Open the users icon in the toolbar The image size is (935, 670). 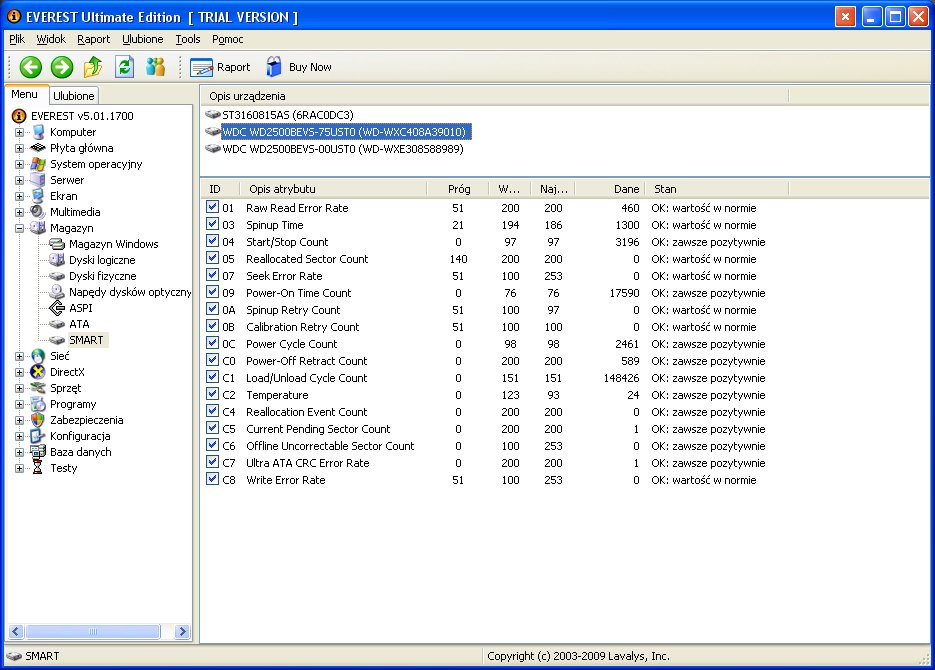tap(156, 67)
